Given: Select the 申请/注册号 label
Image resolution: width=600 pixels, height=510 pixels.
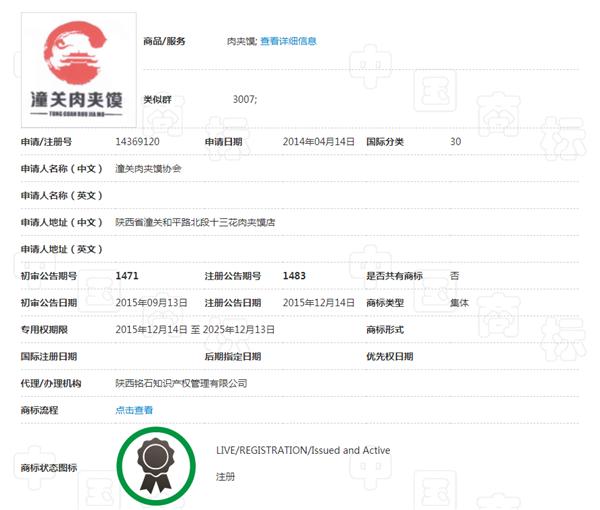Looking at the screenshot, I should (46, 142).
